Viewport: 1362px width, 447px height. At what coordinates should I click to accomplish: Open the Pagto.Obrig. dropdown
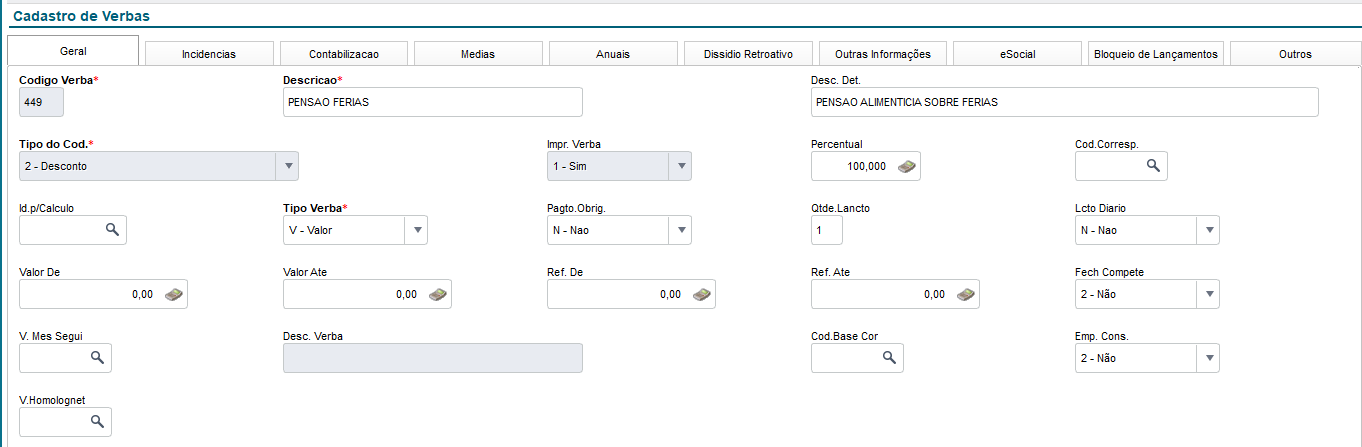click(x=619, y=230)
